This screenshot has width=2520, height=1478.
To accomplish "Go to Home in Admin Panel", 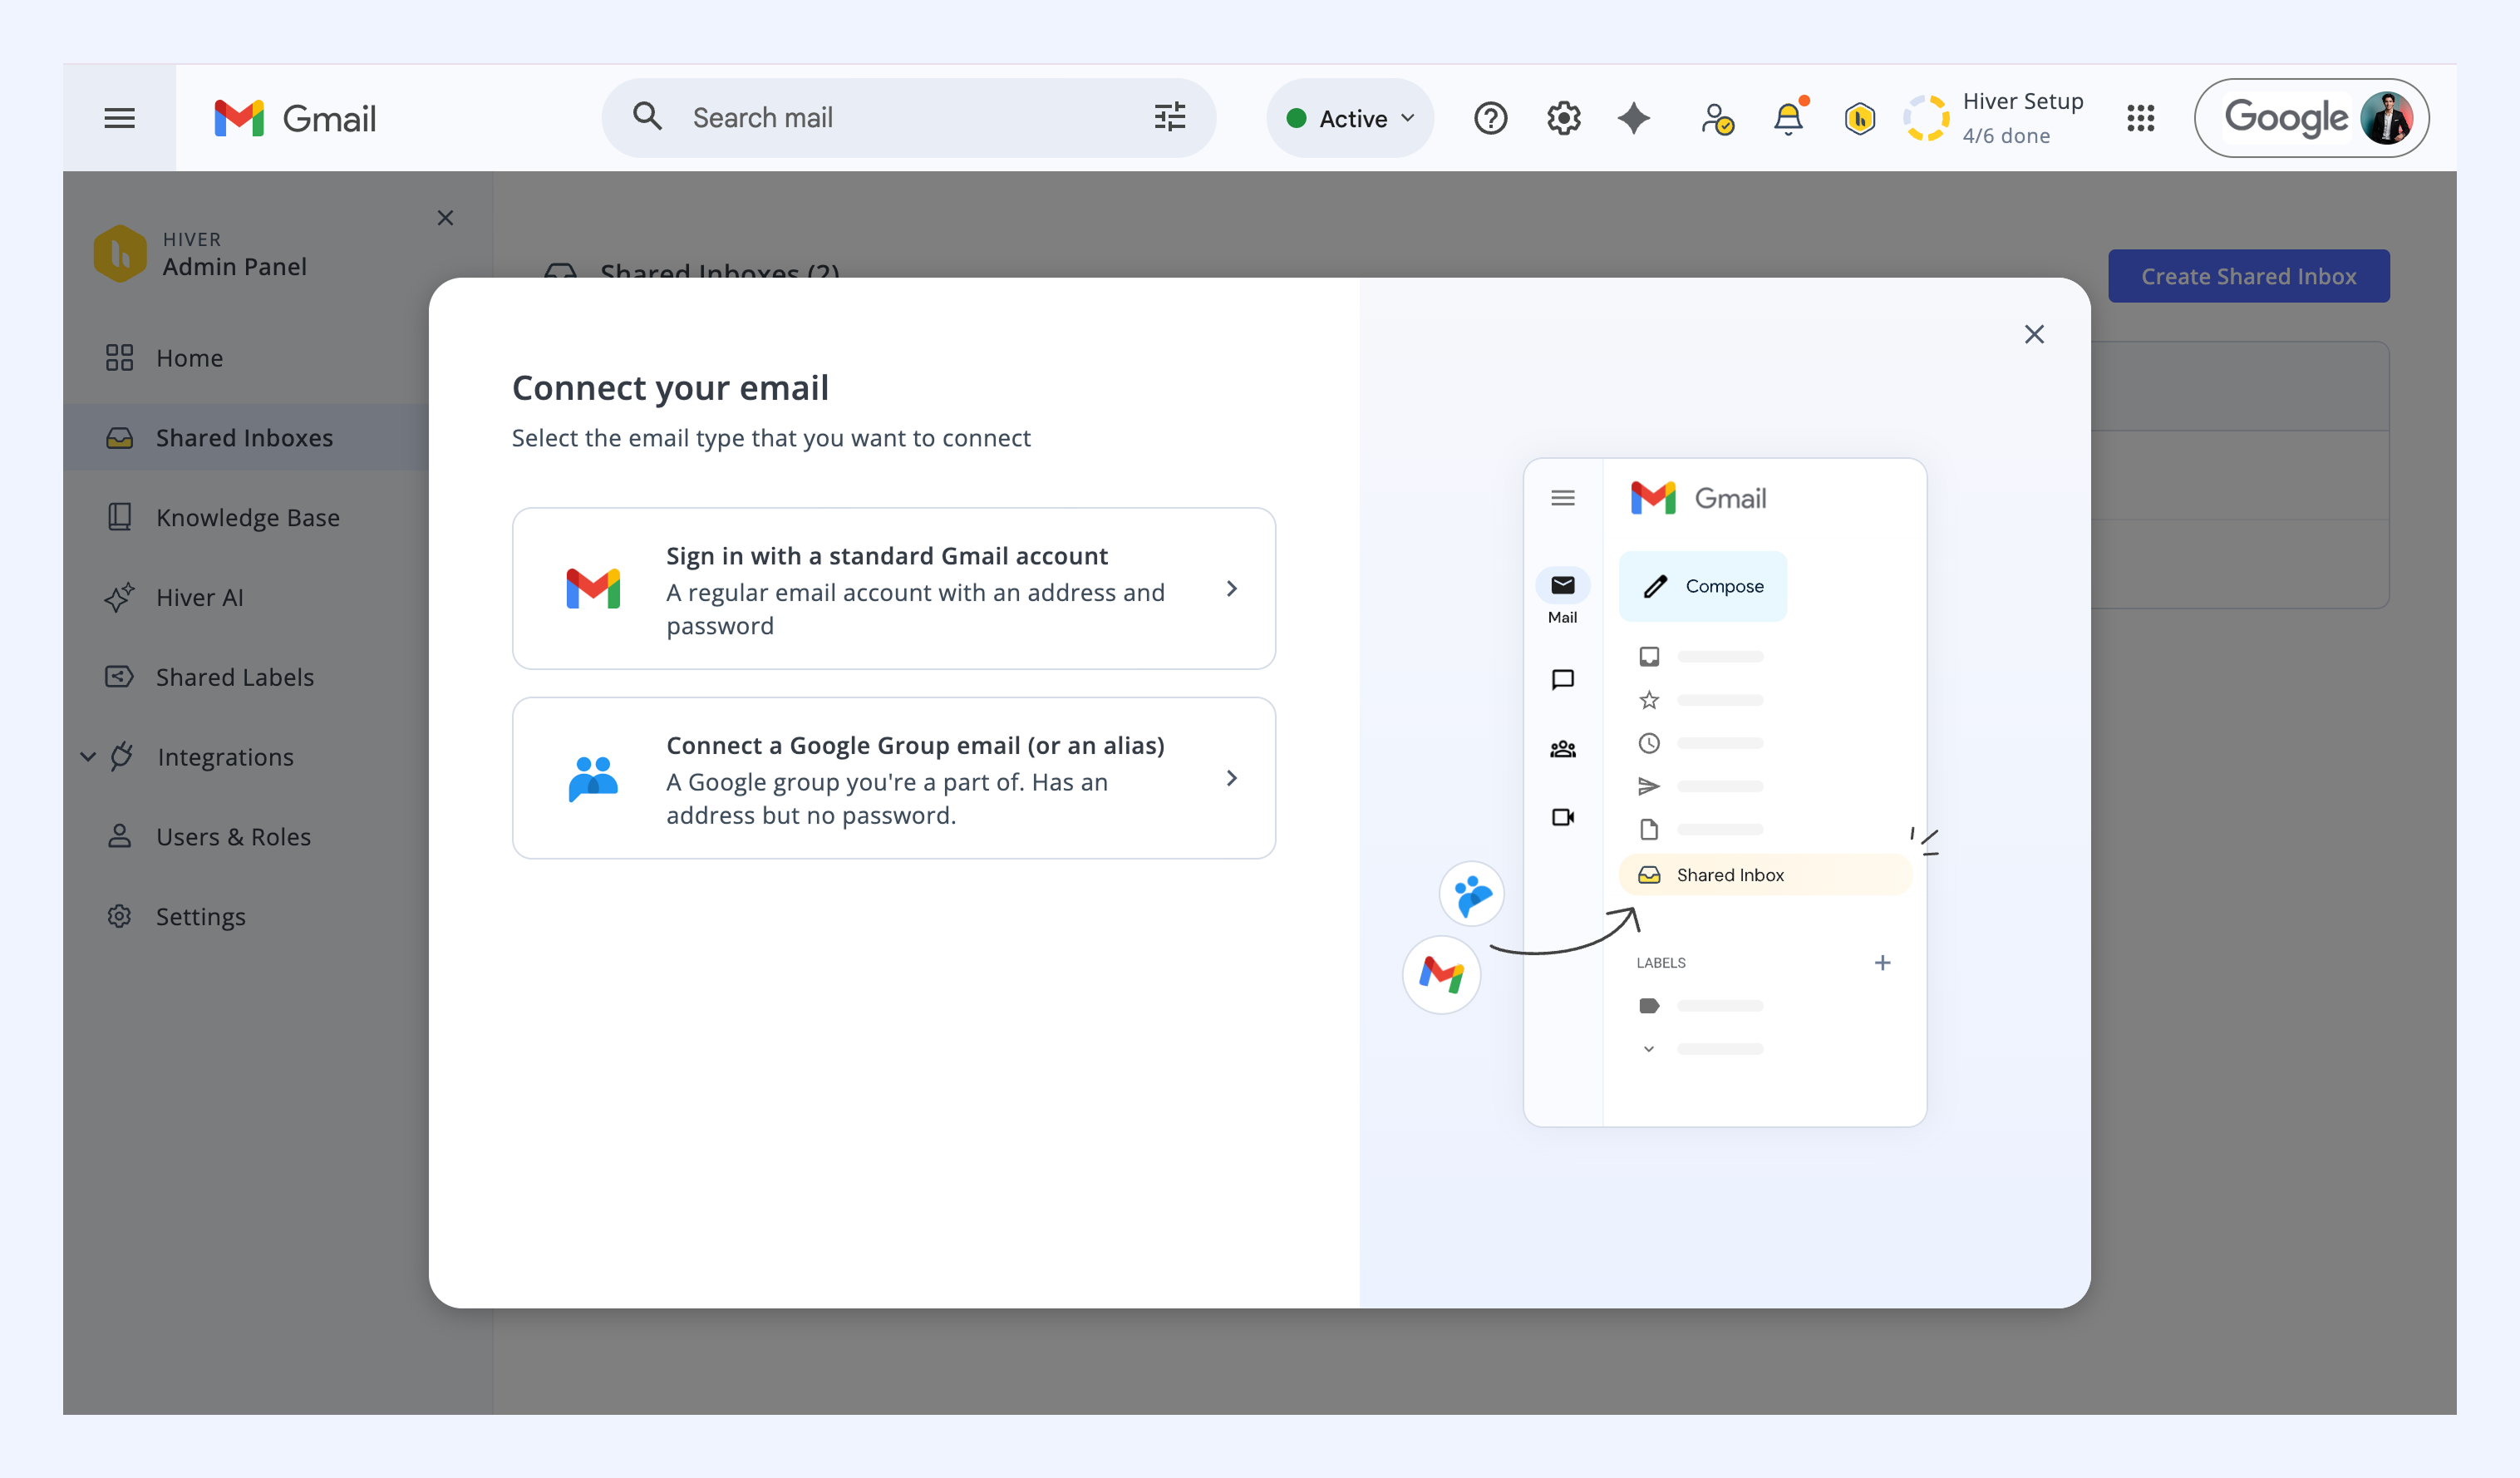I will point(189,358).
